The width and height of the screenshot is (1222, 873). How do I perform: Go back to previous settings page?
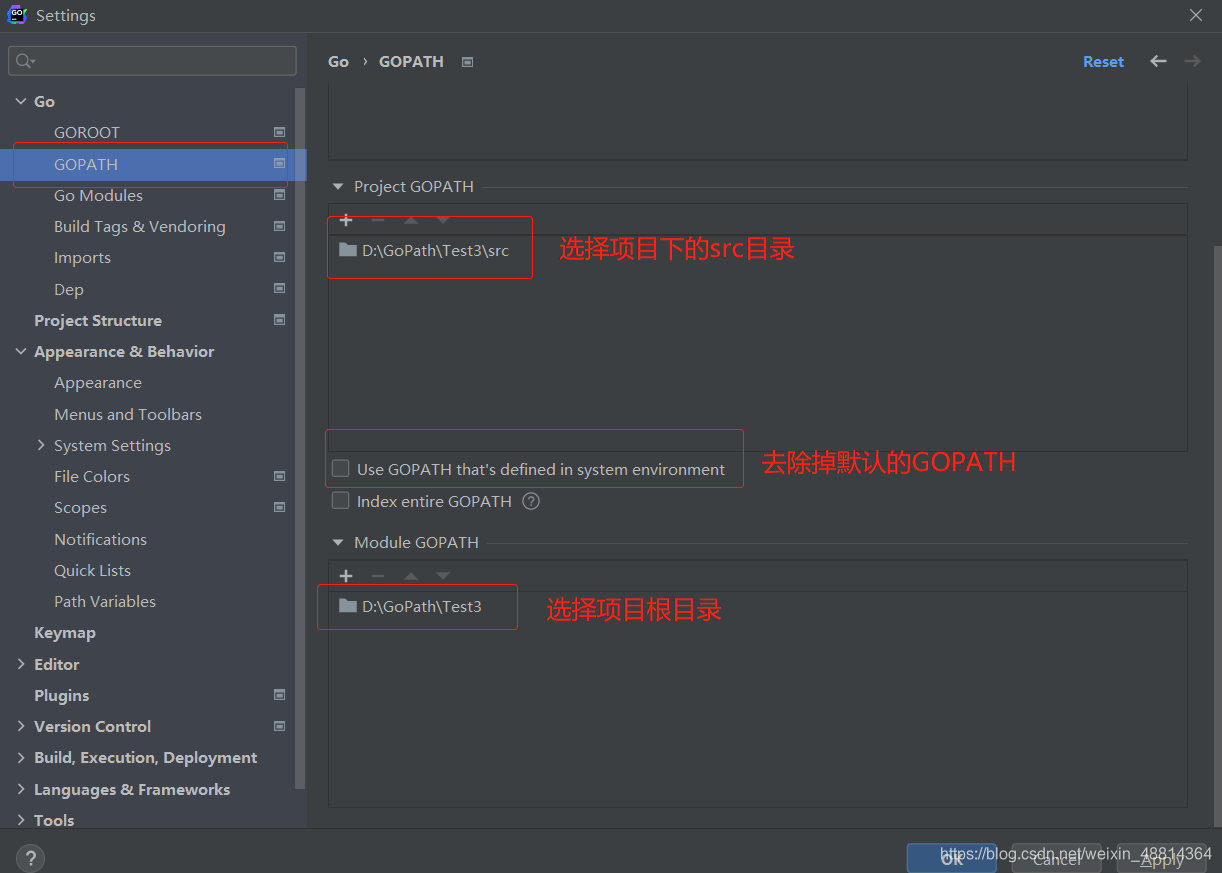pyautogui.click(x=1158, y=61)
